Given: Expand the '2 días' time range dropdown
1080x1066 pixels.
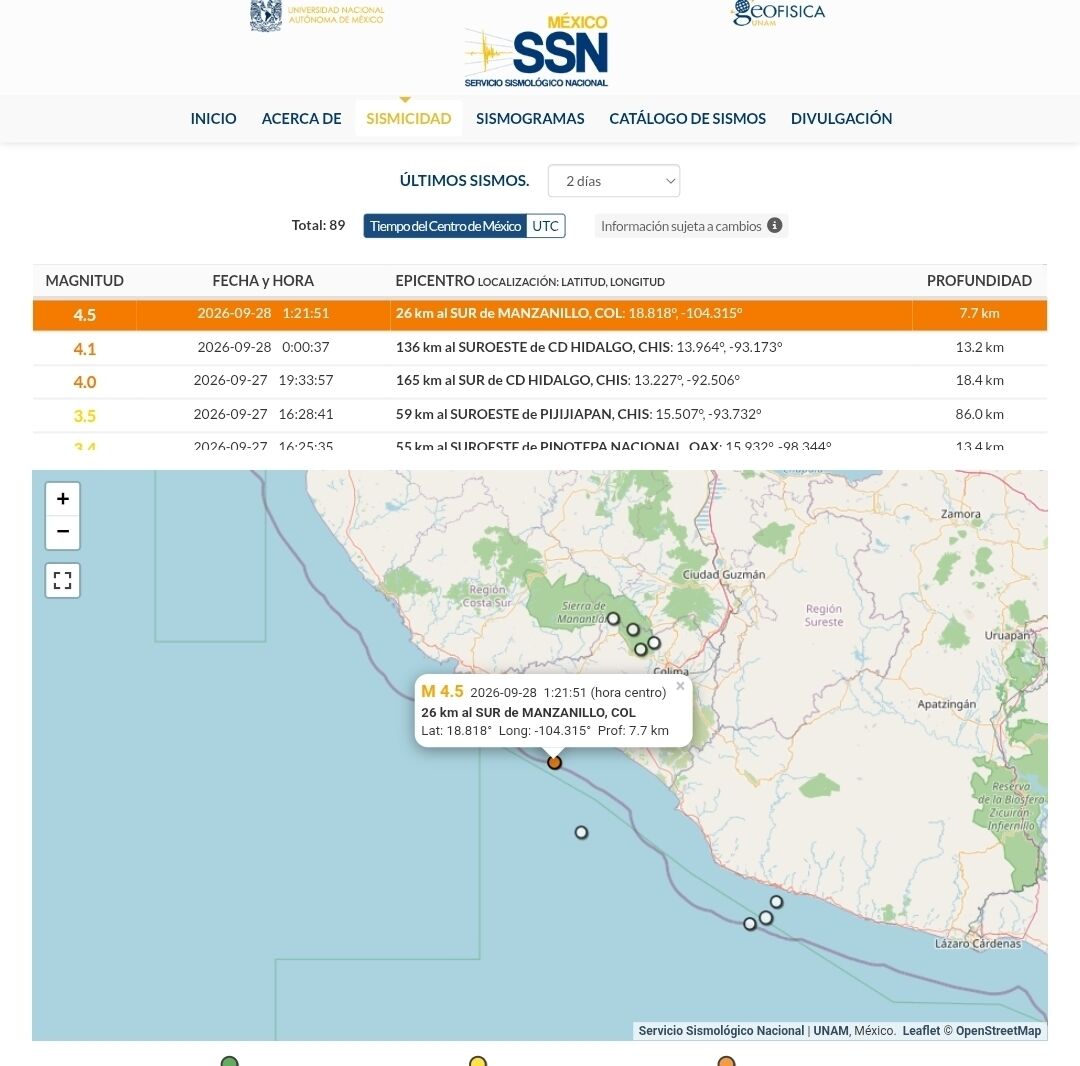Looking at the screenshot, I should 614,181.
